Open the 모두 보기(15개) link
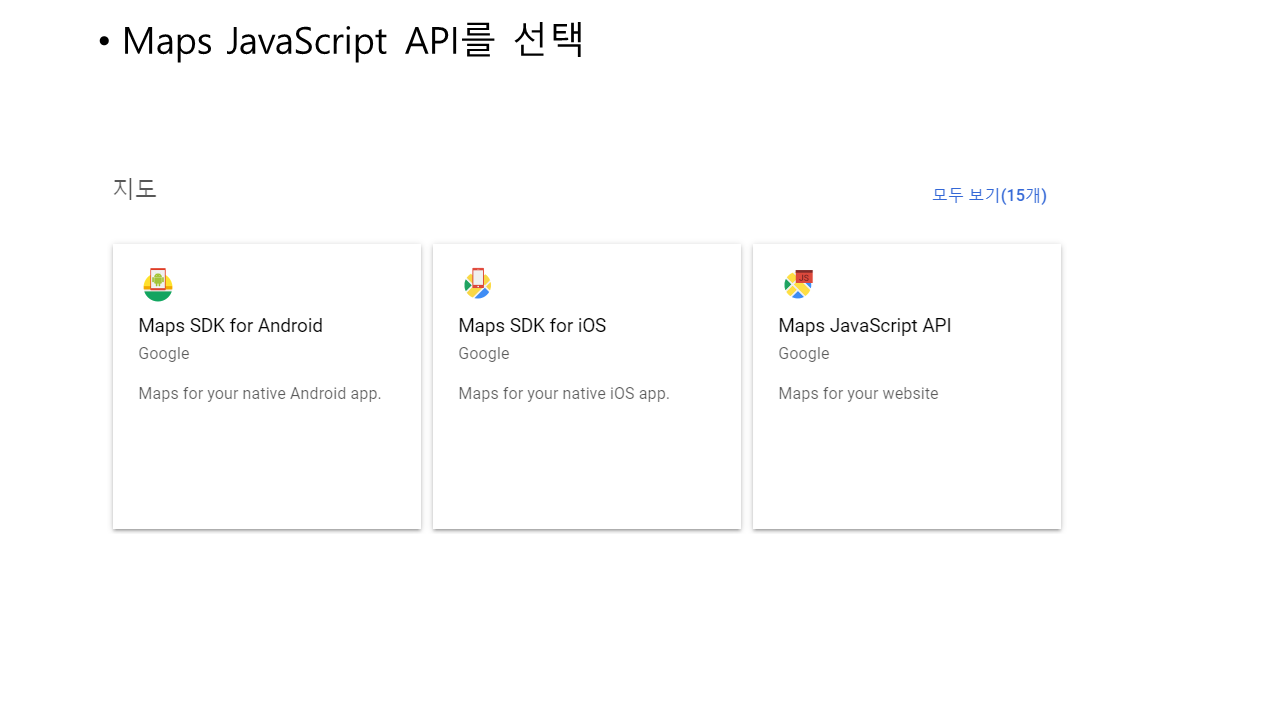The image size is (1280, 720). tap(988, 195)
